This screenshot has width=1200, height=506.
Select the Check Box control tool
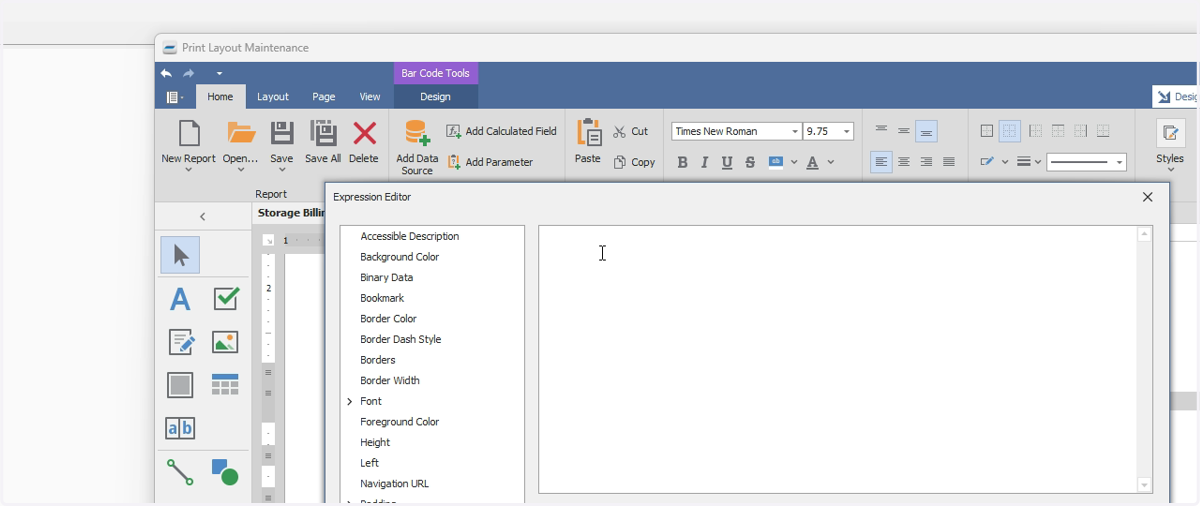coord(226,298)
